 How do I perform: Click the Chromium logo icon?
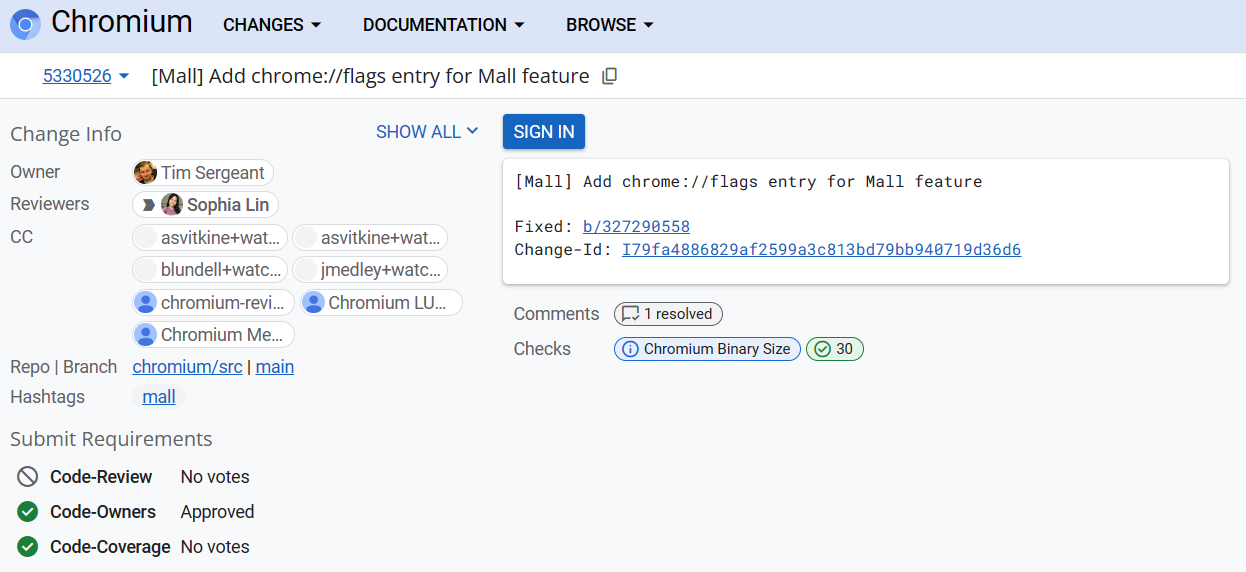pyautogui.click(x=25, y=25)
